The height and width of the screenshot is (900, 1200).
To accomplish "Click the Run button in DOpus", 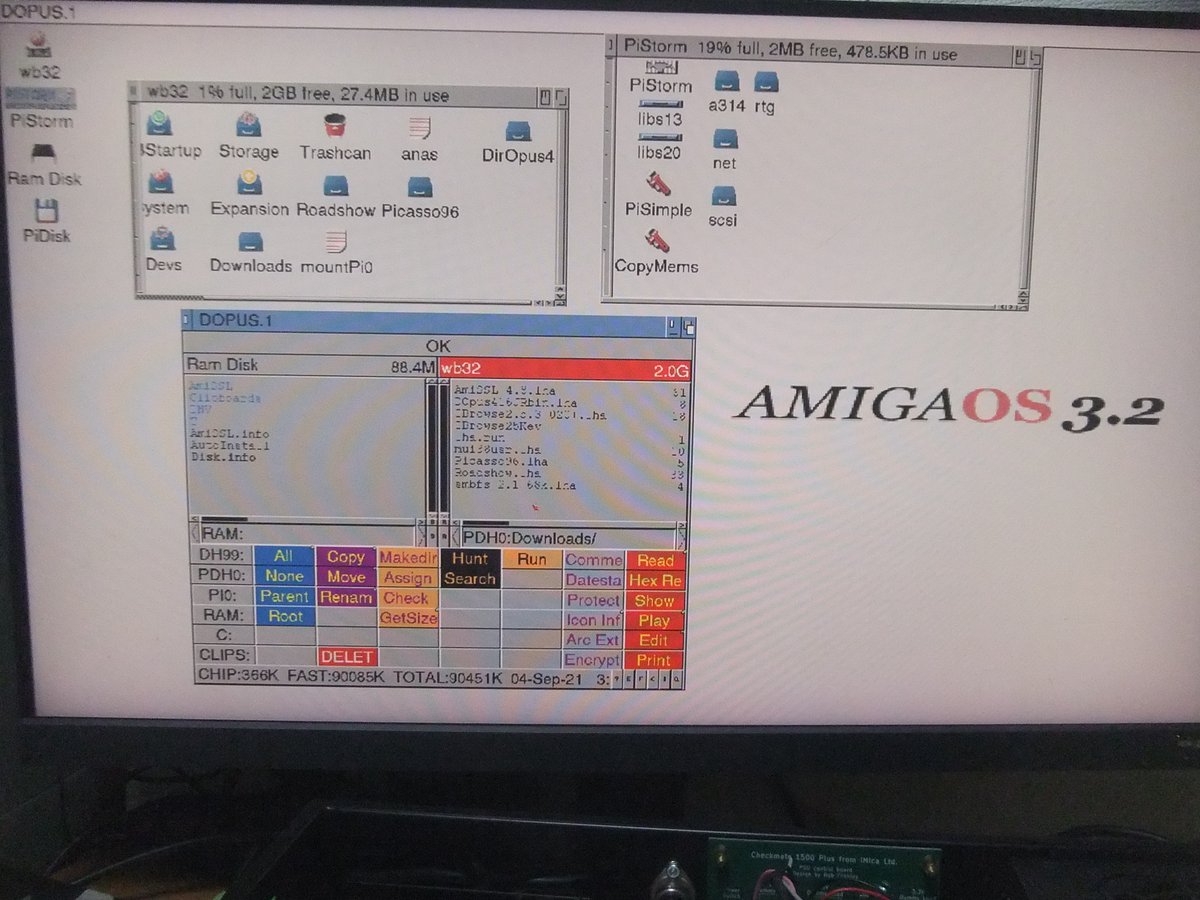I will 532,559.
